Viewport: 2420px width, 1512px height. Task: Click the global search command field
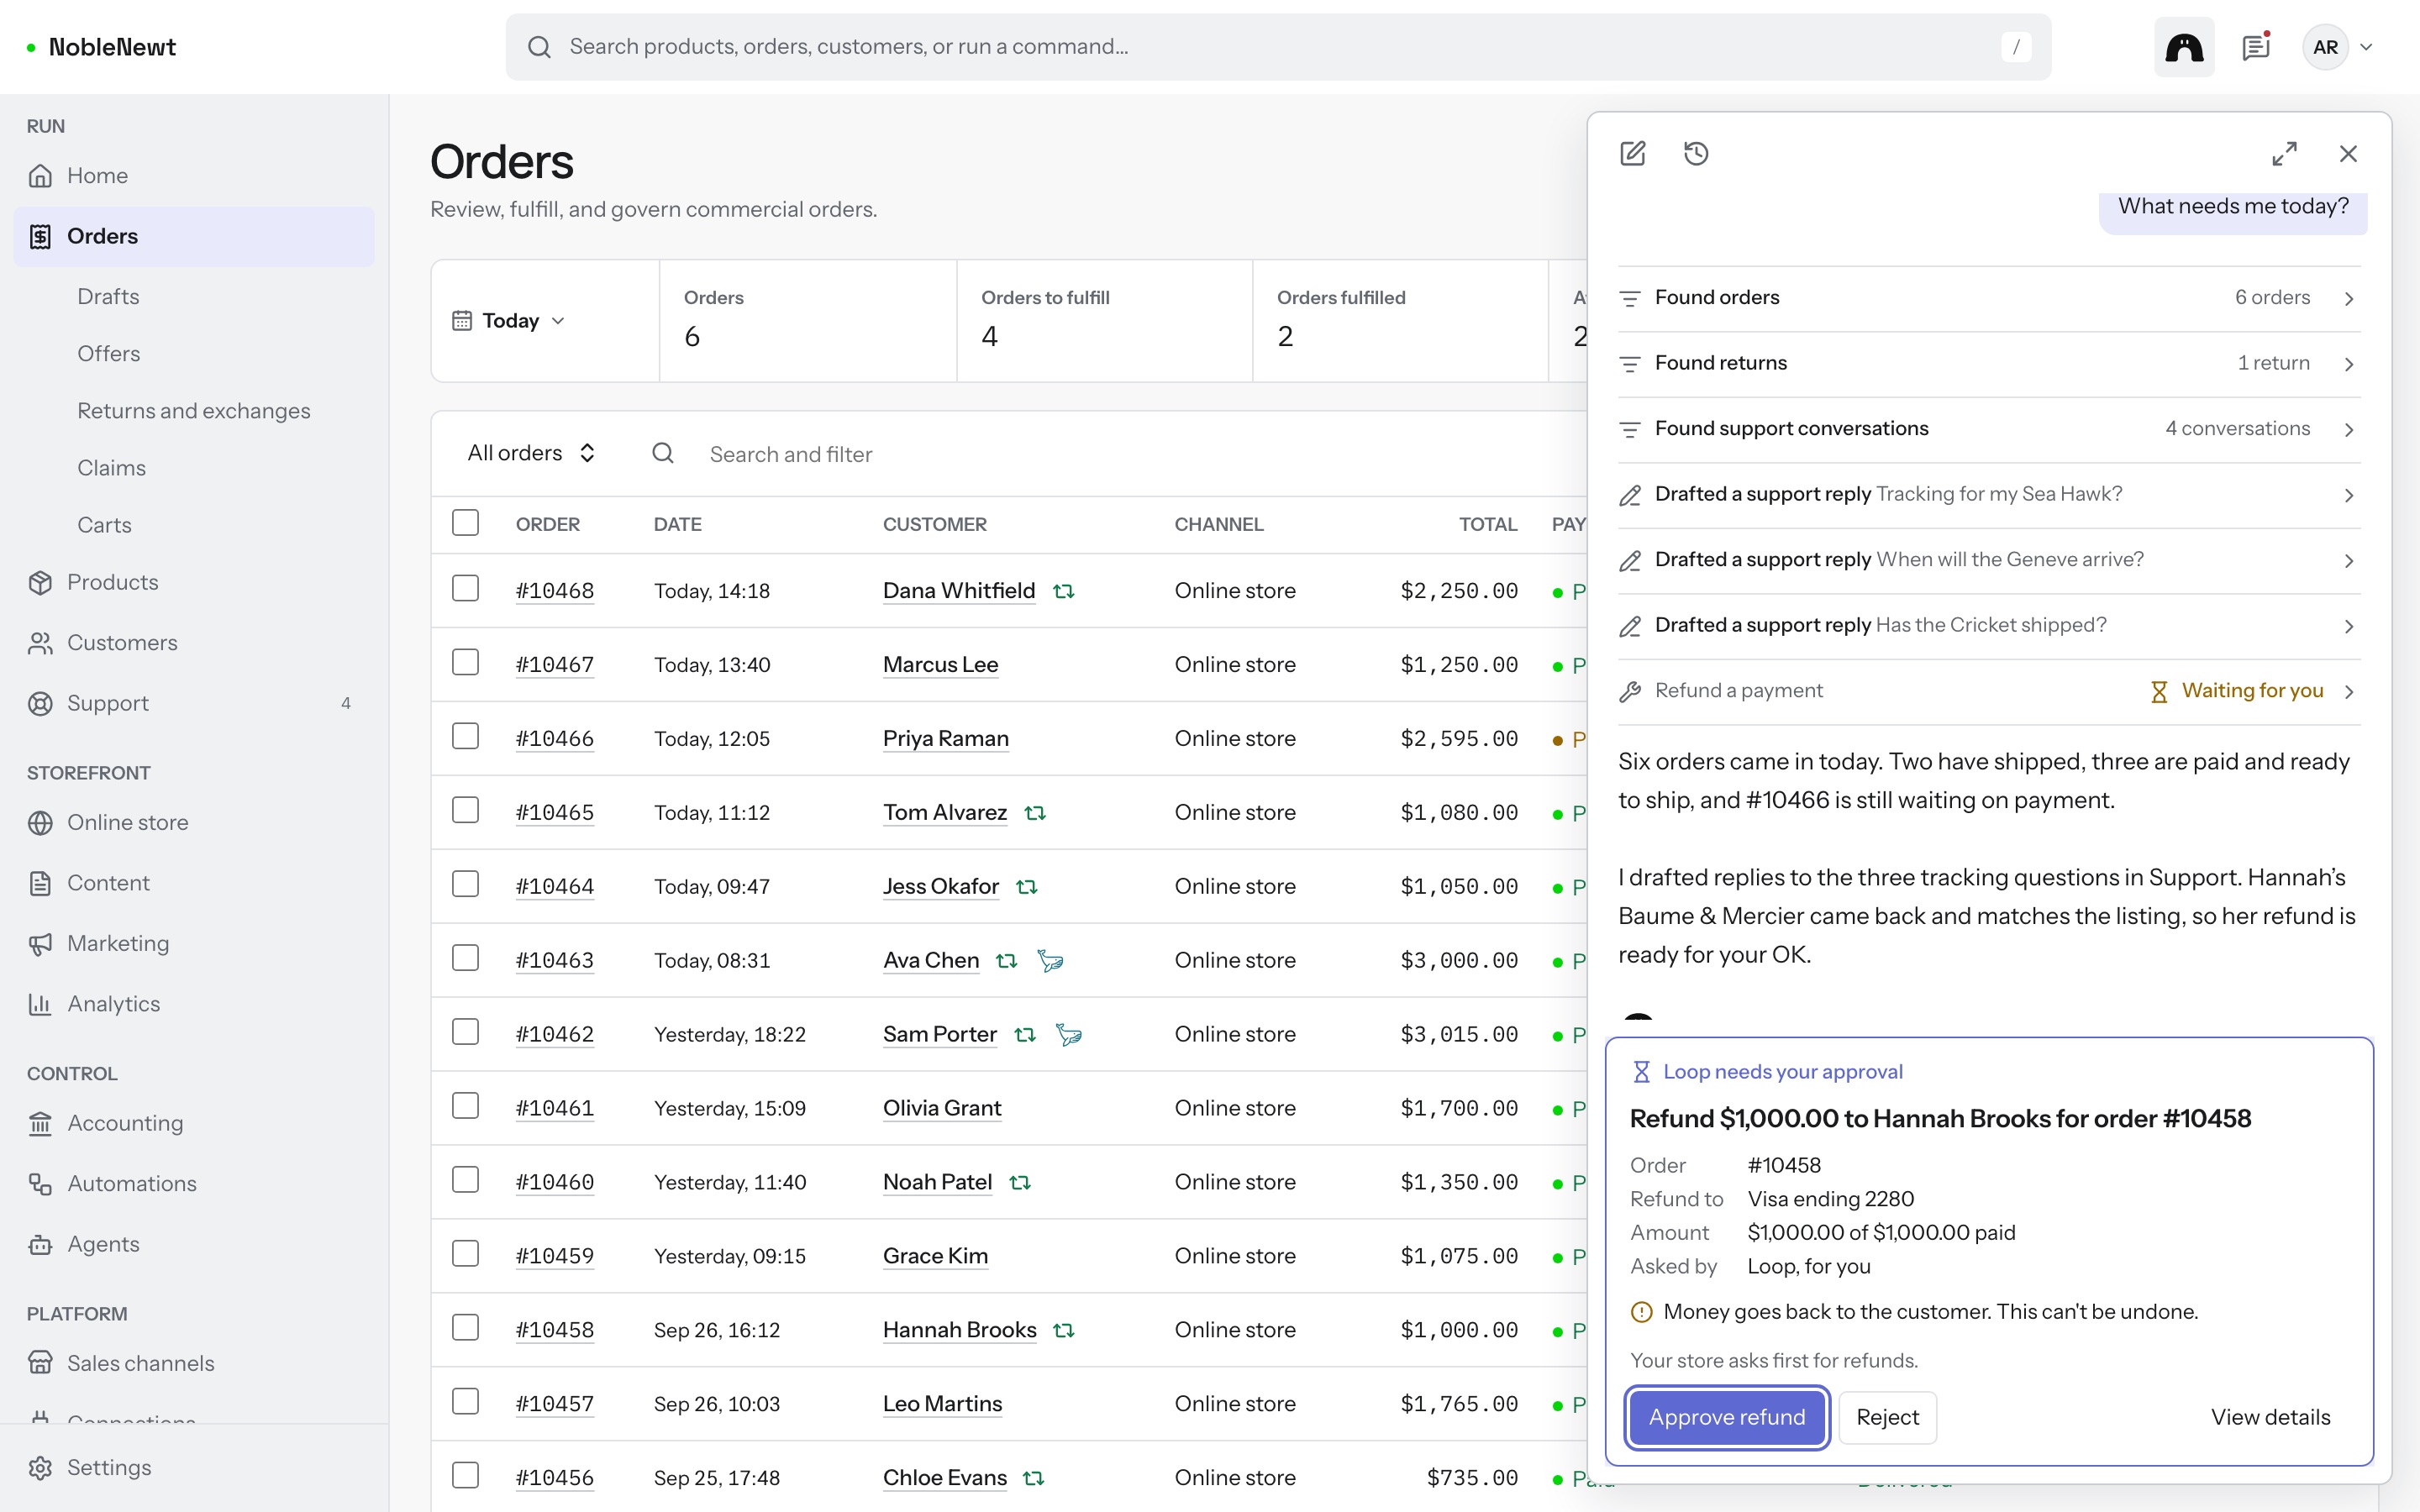[x=1278, y=47]
